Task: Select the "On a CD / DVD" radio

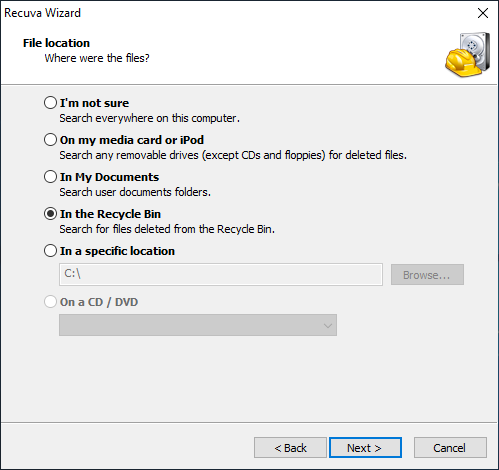Action: [50, 302]
